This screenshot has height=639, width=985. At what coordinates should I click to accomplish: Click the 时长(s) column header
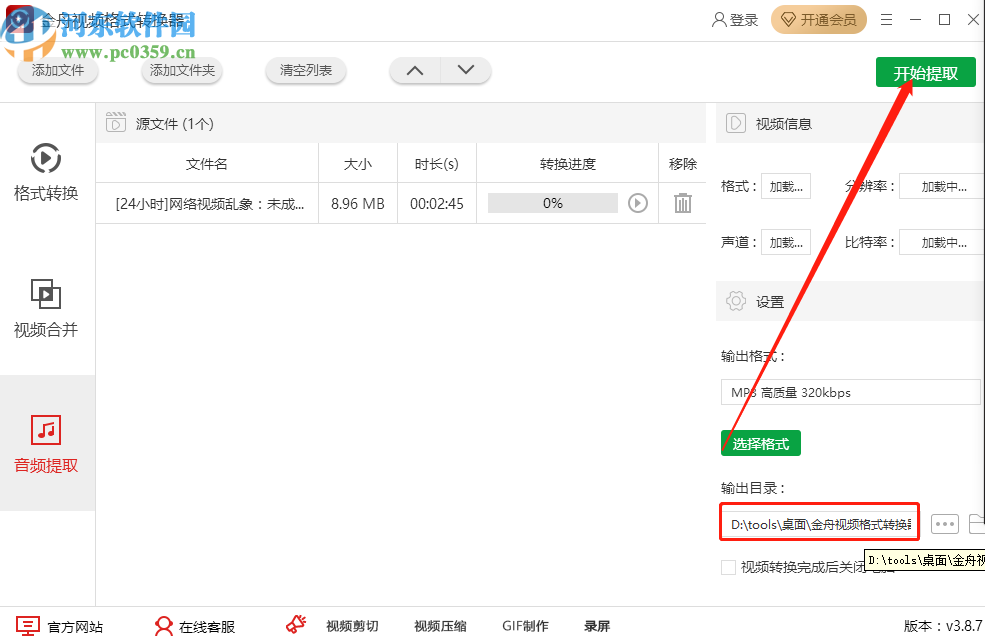437,164
